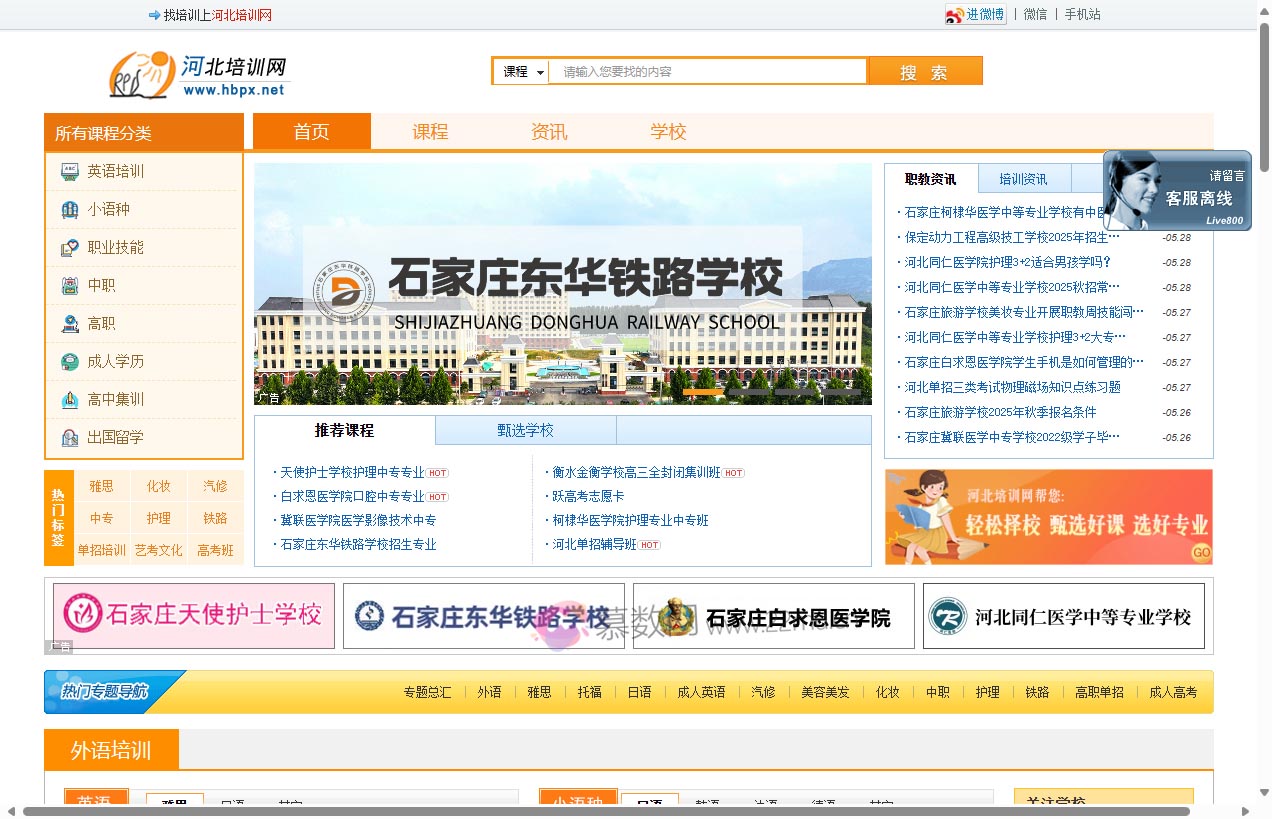Open the 课程 search type dropdown
The height and width of the screenshot is (819, 1272).
click(x=520, y=71)
